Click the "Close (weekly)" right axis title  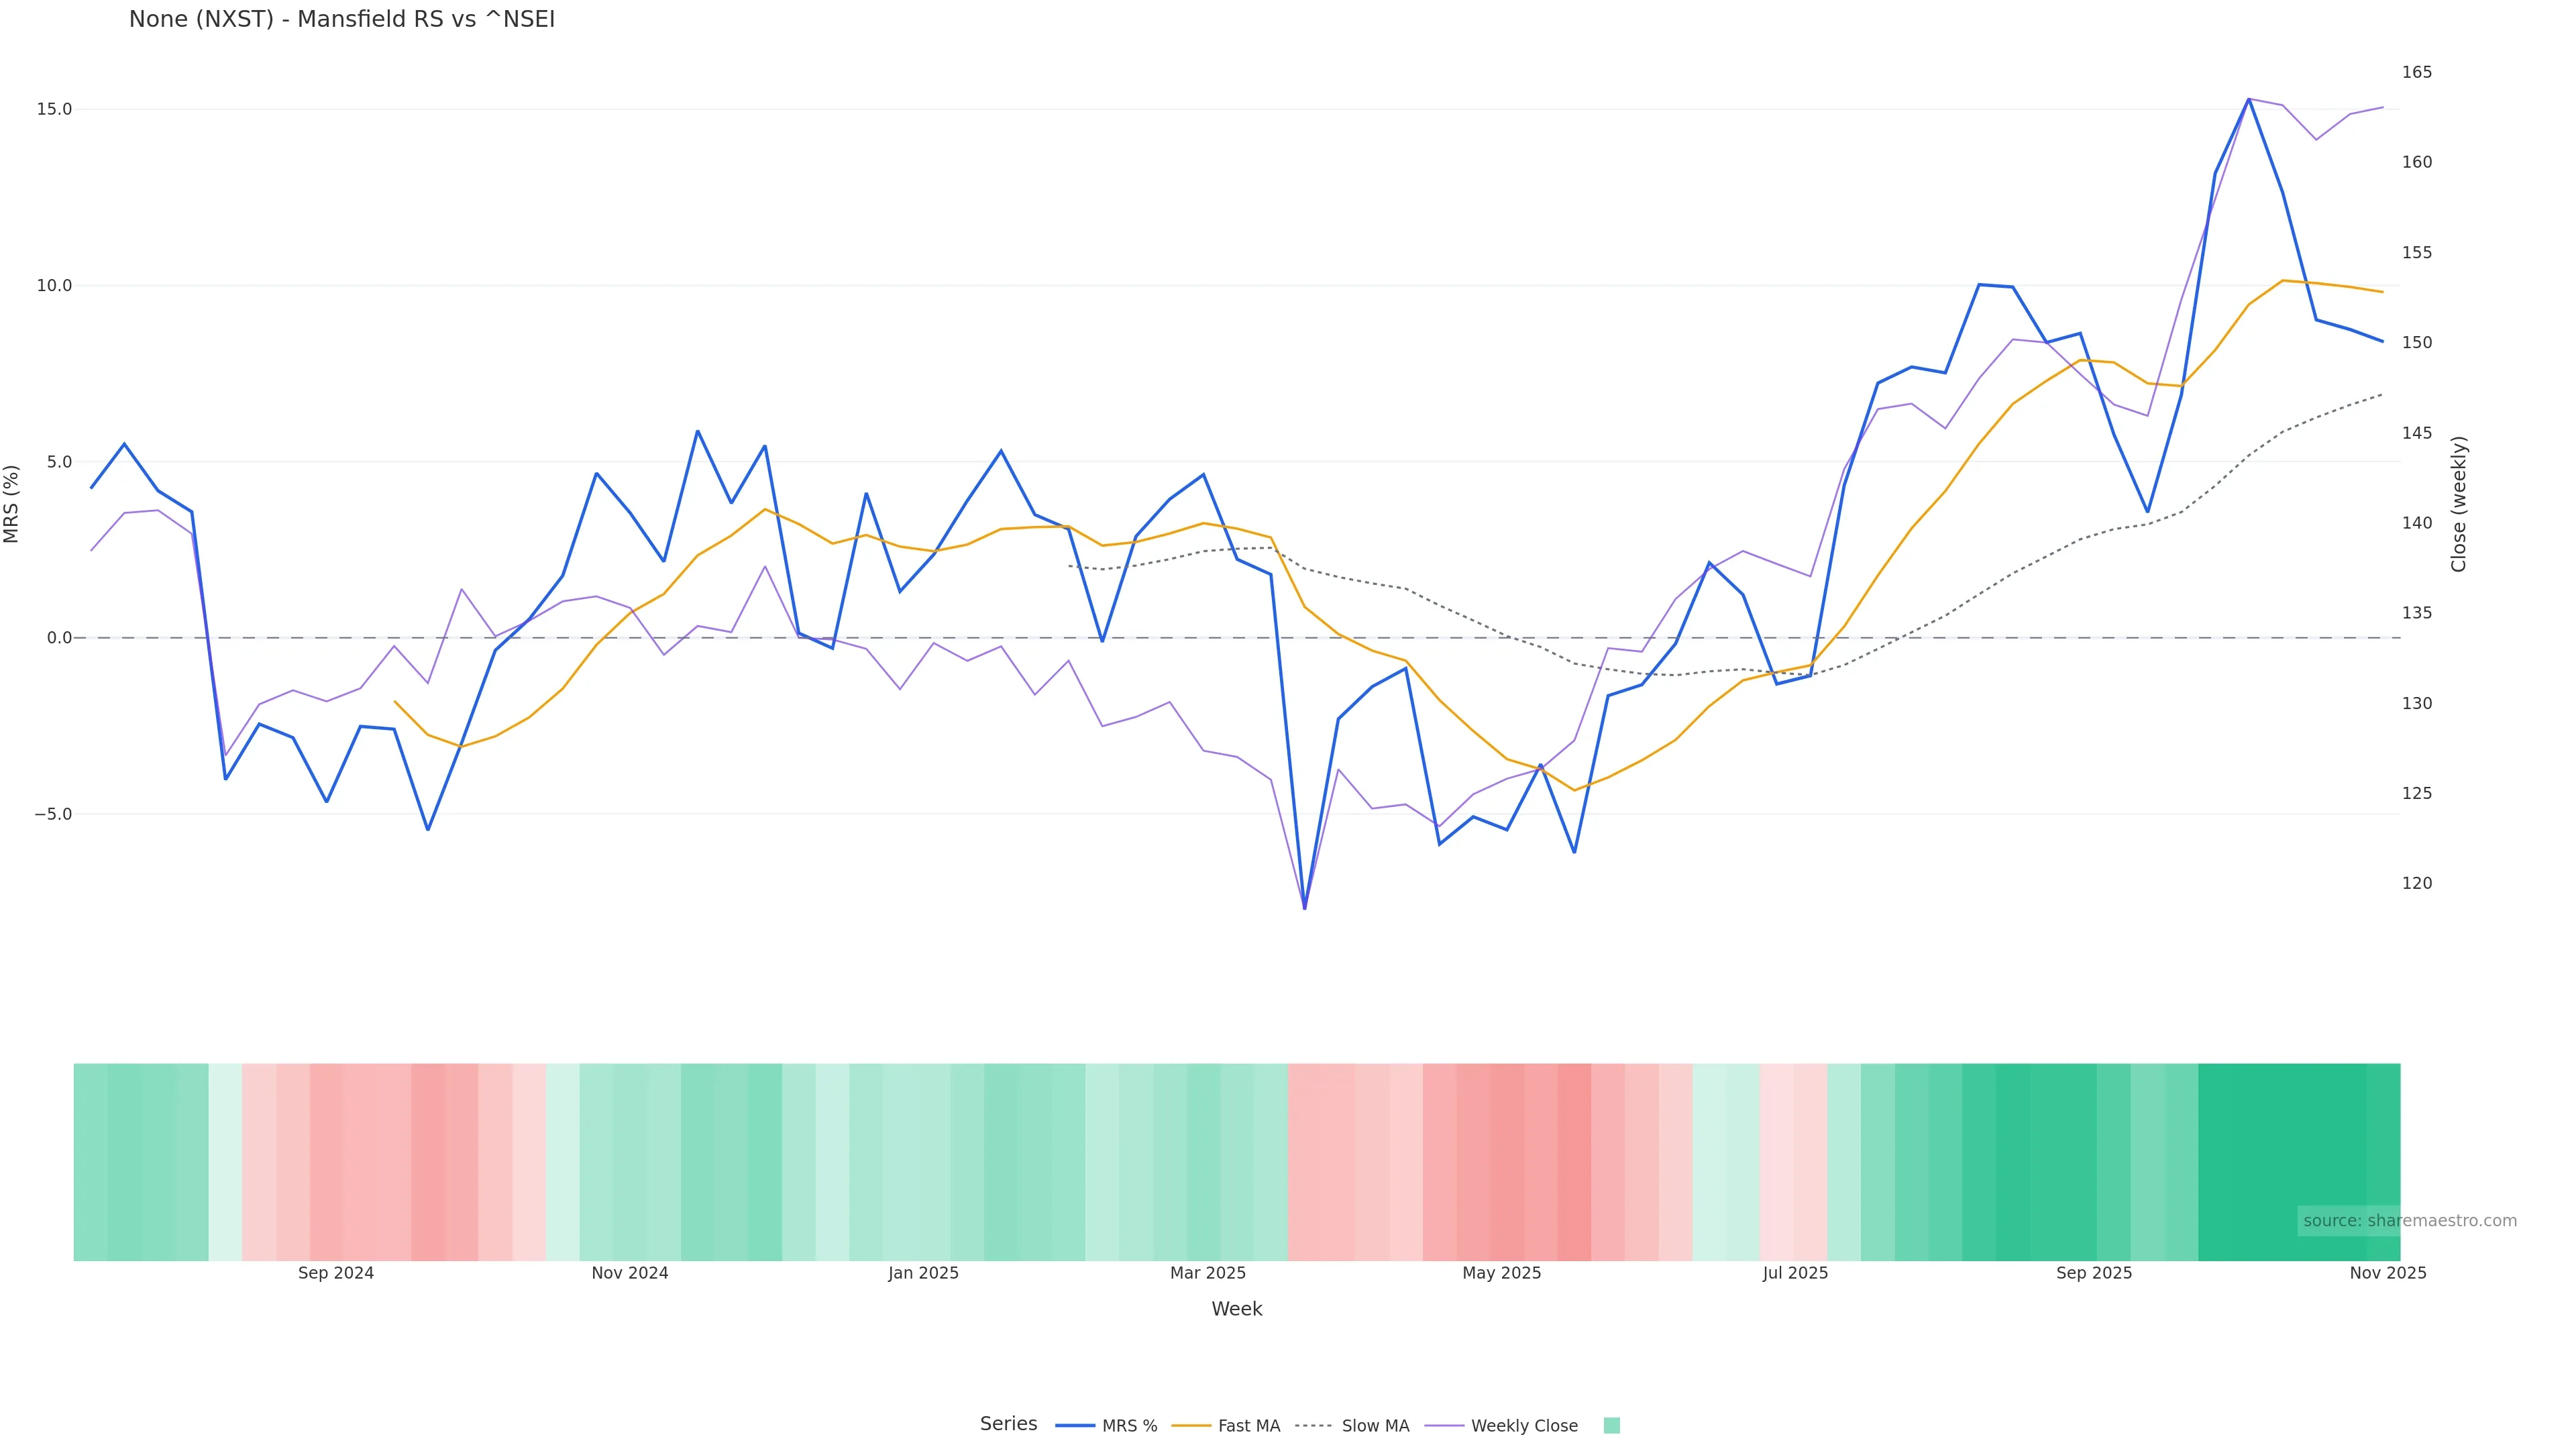[x=2459, y=504]
